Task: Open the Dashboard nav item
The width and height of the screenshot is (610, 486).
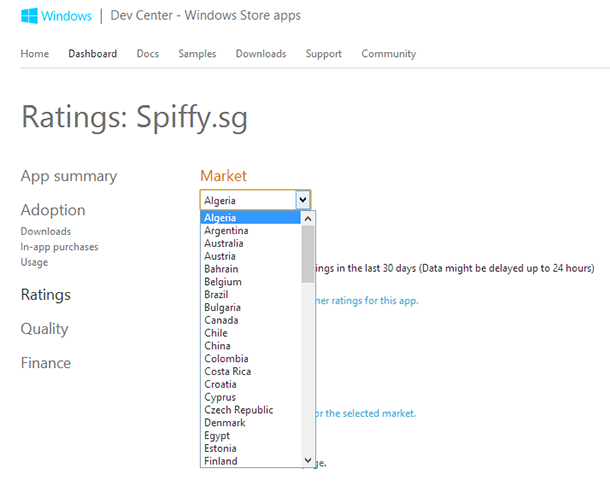Action: pos(93,54)
